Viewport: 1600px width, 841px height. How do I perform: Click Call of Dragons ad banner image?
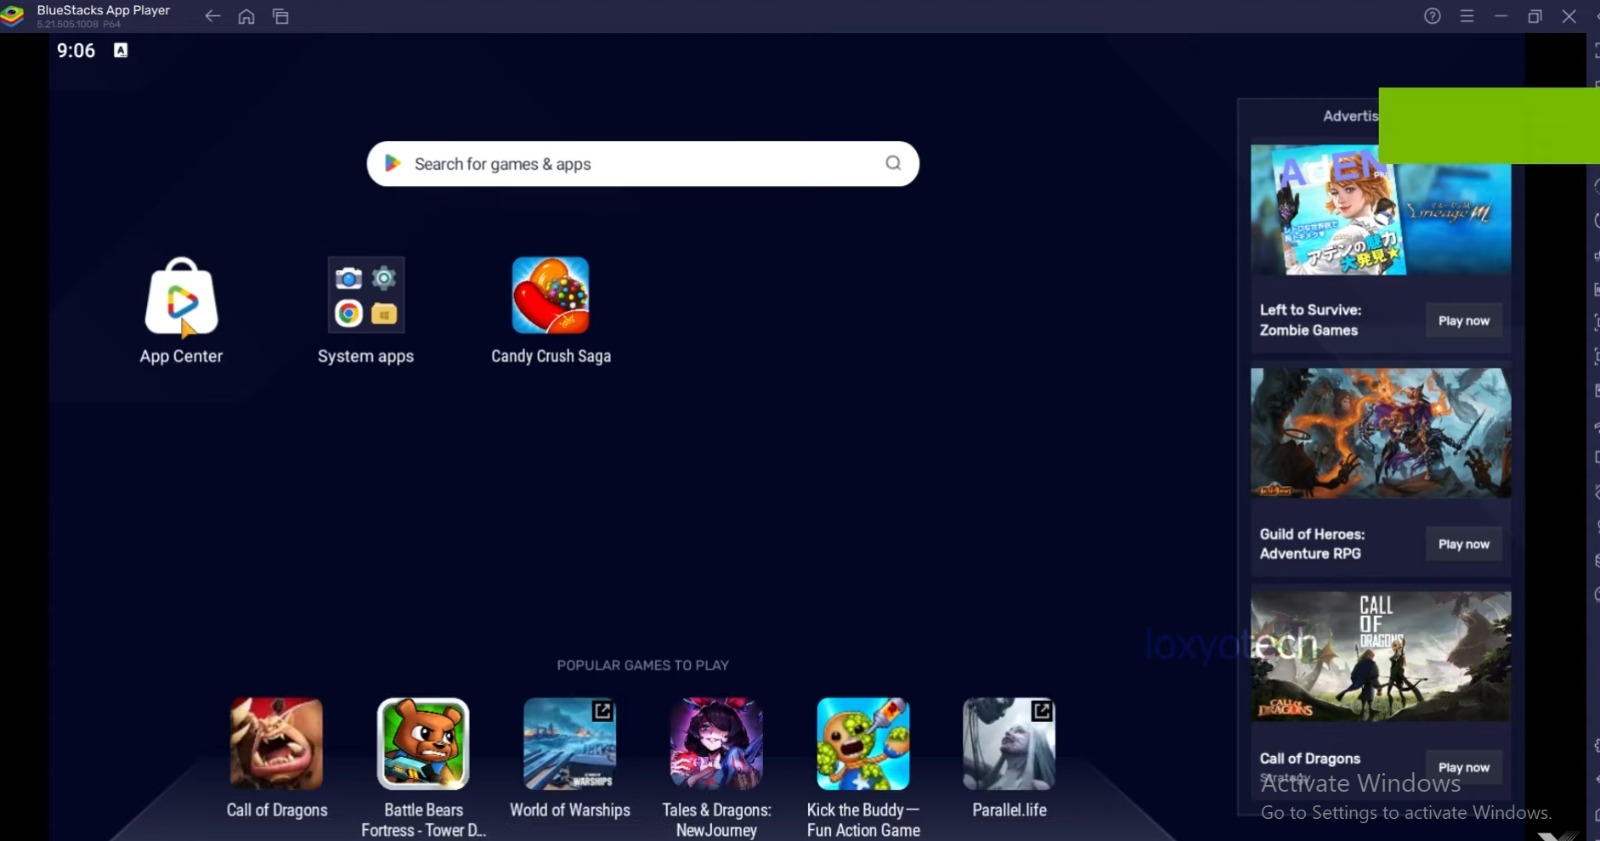1381,656
